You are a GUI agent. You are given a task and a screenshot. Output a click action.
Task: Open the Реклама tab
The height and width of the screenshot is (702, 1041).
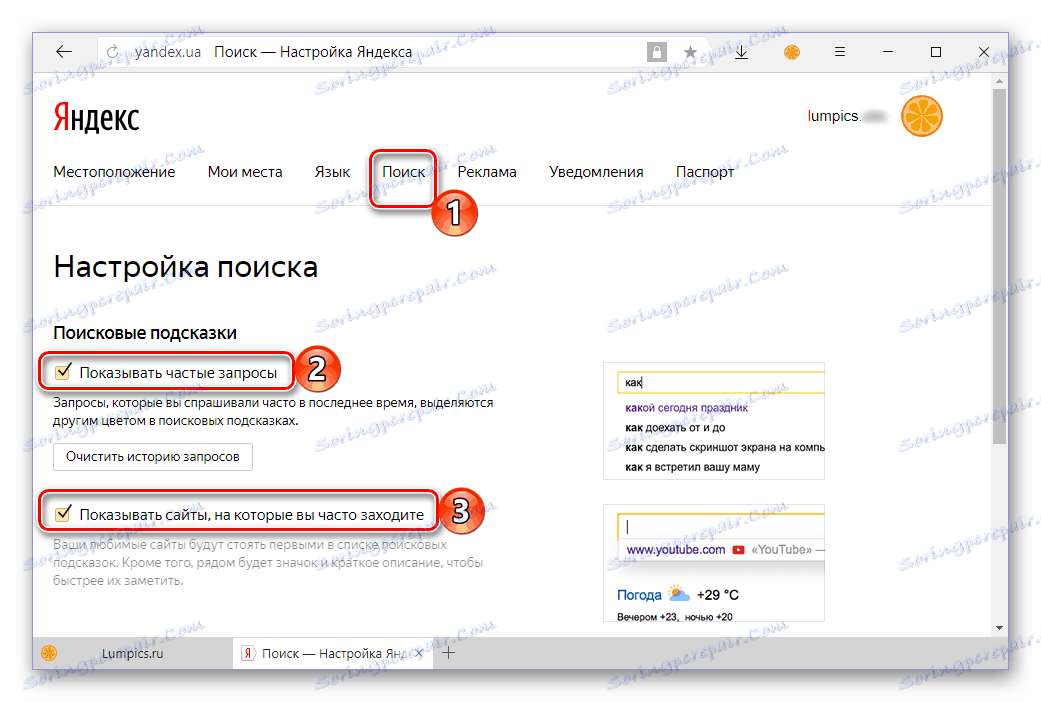pos(487,172)
